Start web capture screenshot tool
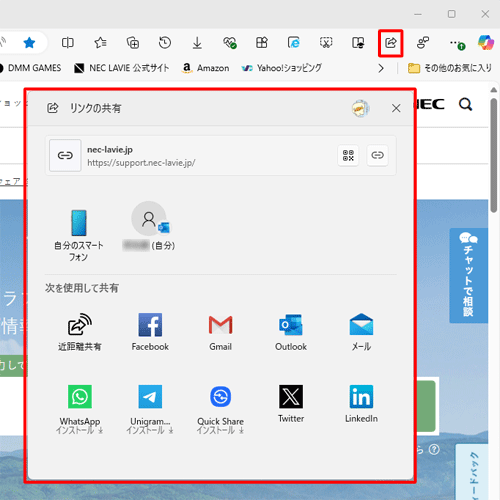 pyautogui.click(x=326, y=43)
